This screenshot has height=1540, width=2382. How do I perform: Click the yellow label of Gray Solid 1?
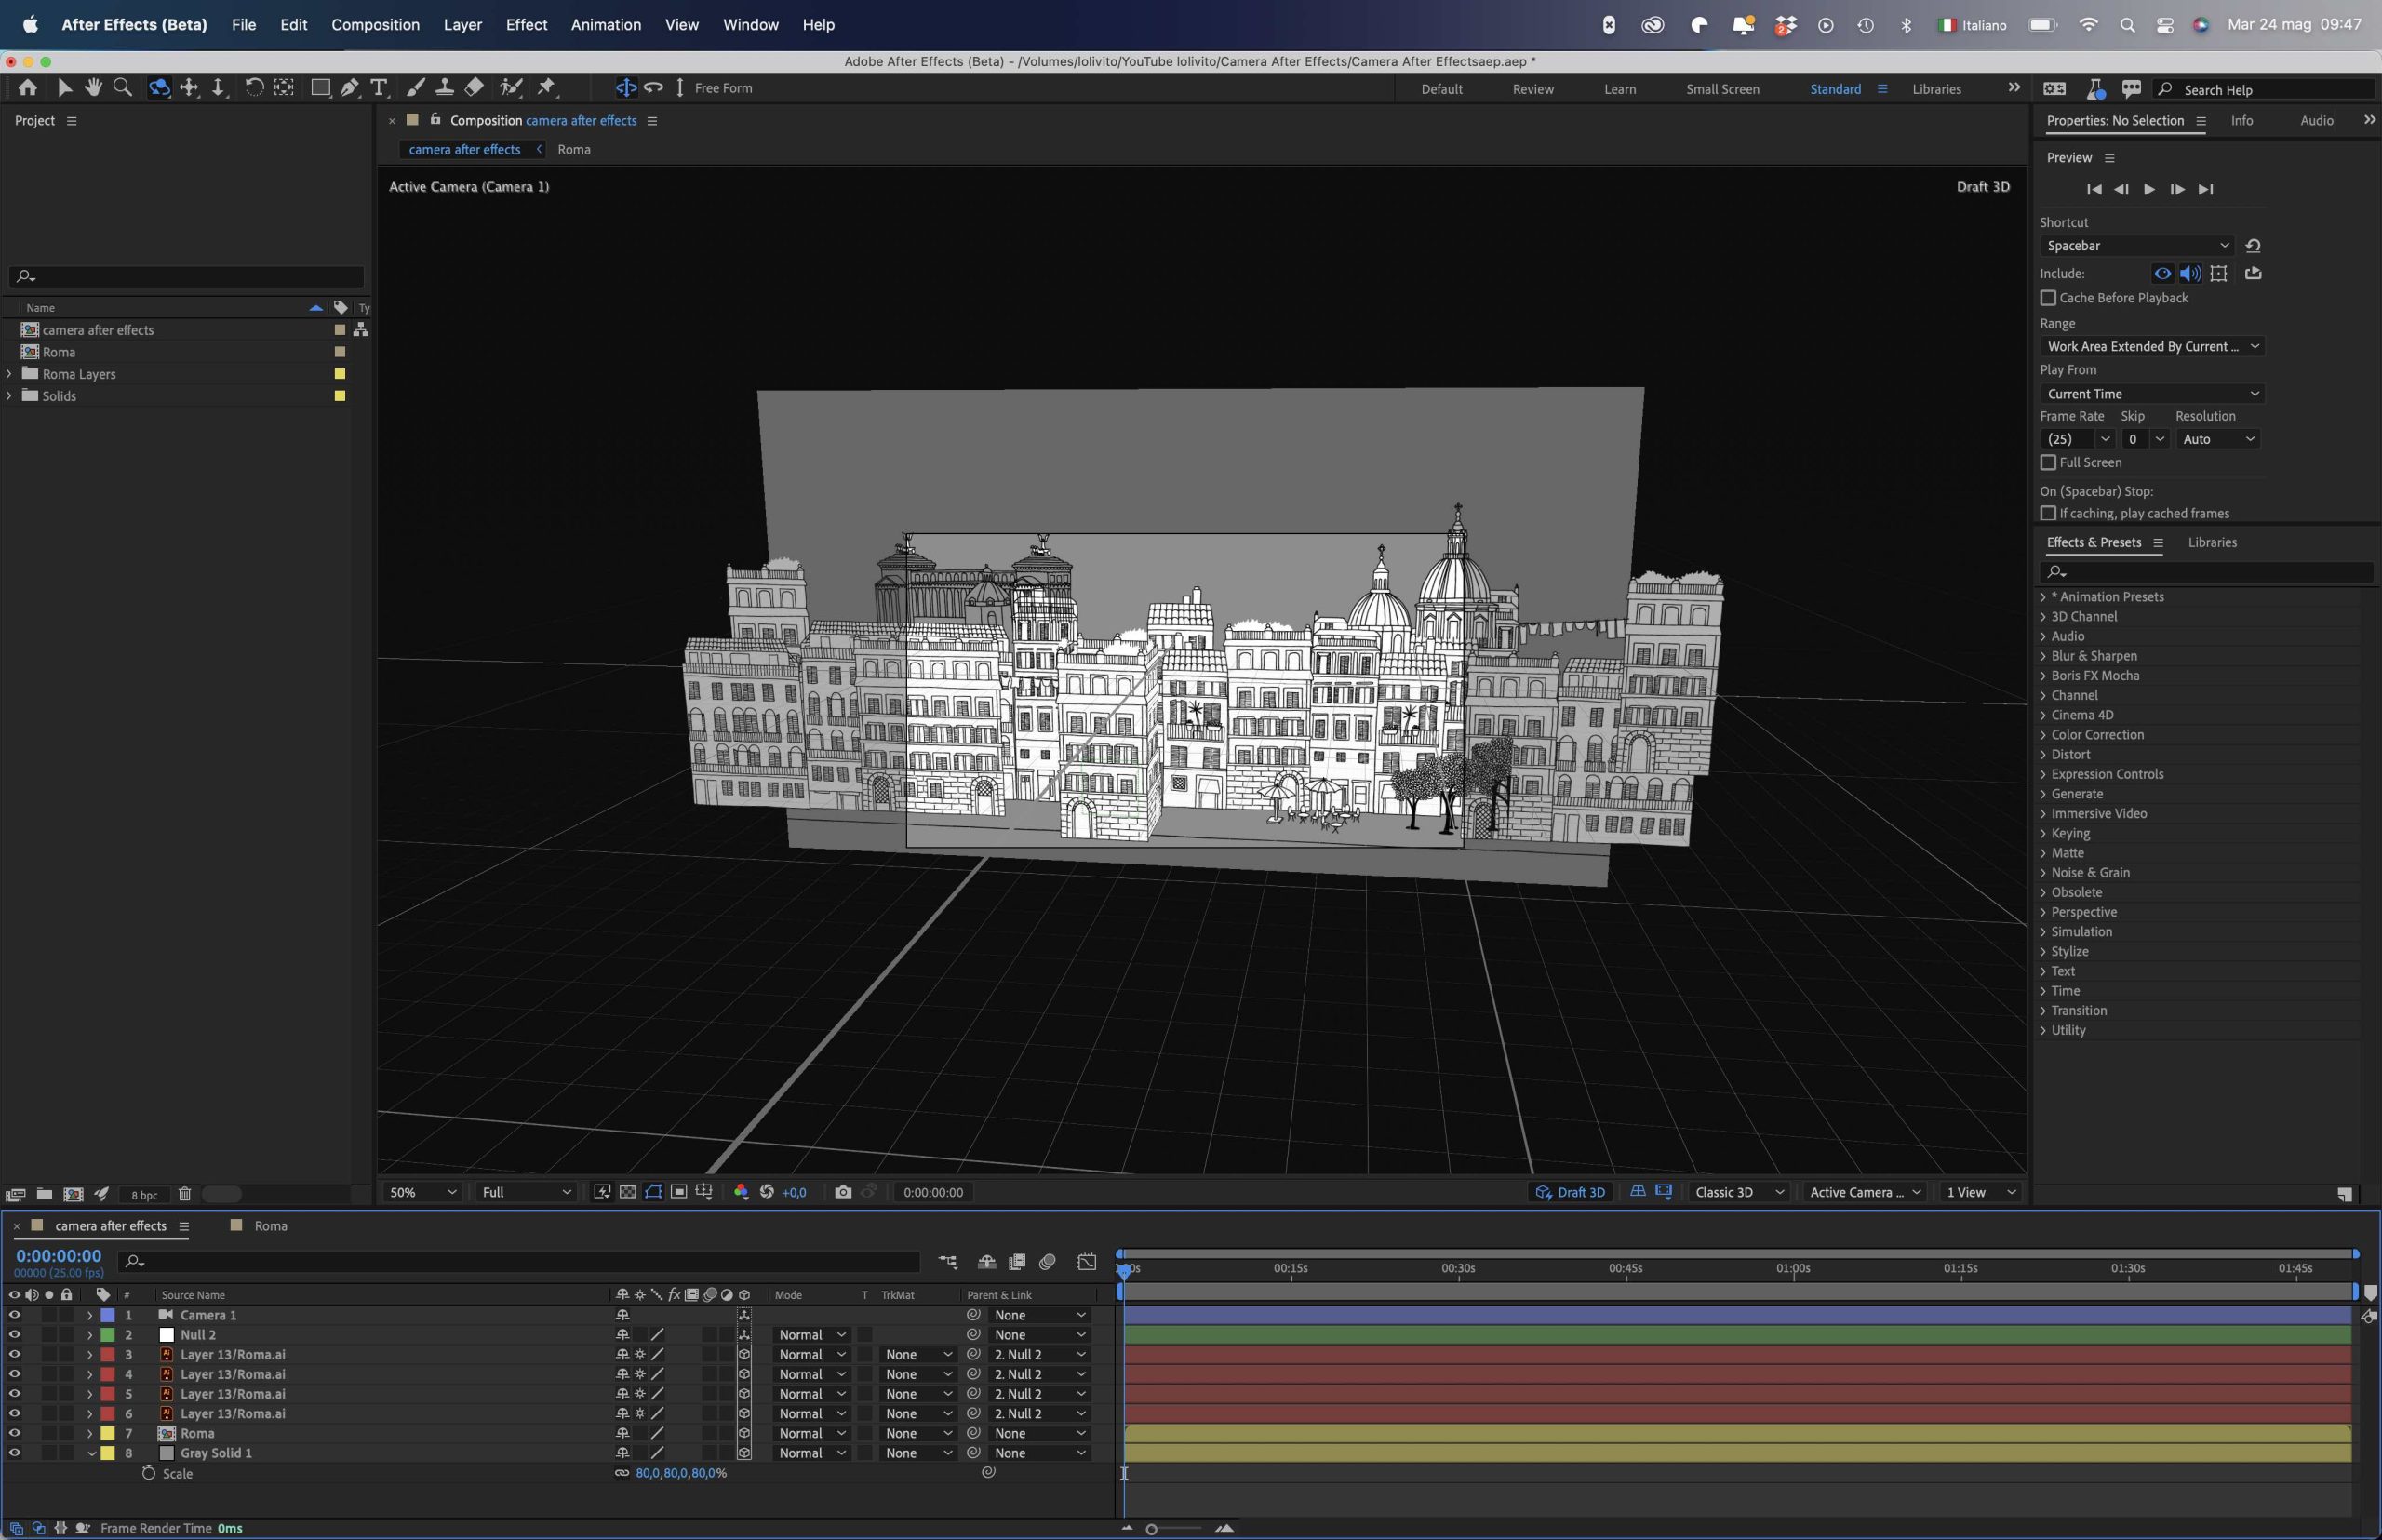pos(108,1453)
